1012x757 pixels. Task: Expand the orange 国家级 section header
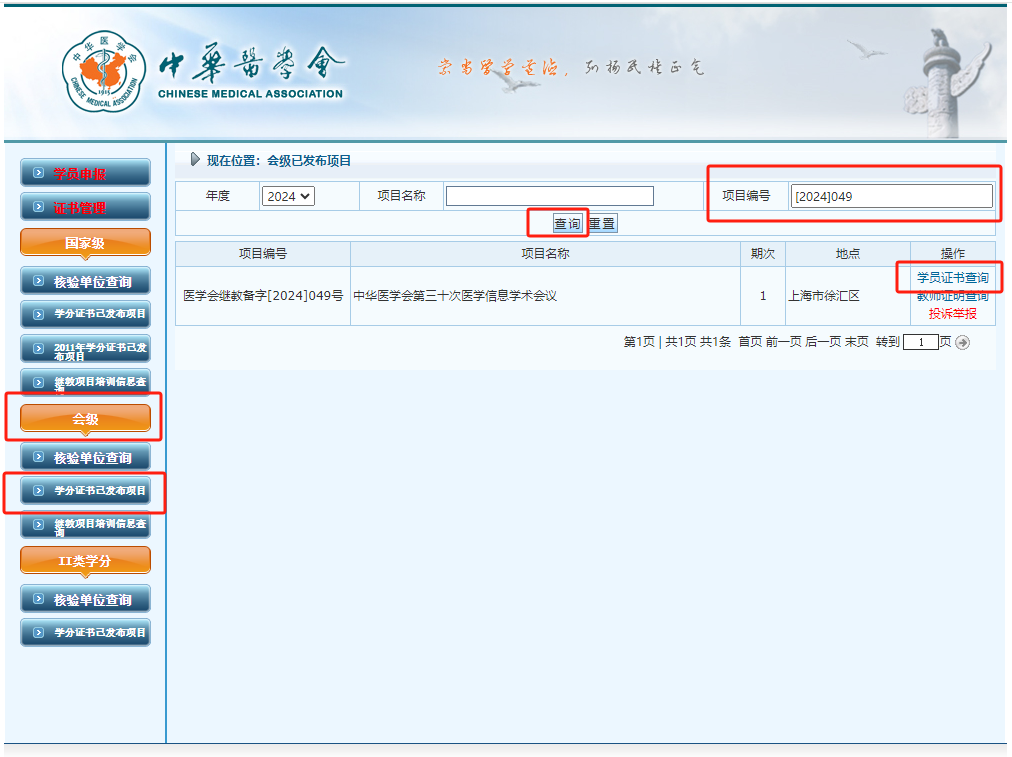[85, 243]
